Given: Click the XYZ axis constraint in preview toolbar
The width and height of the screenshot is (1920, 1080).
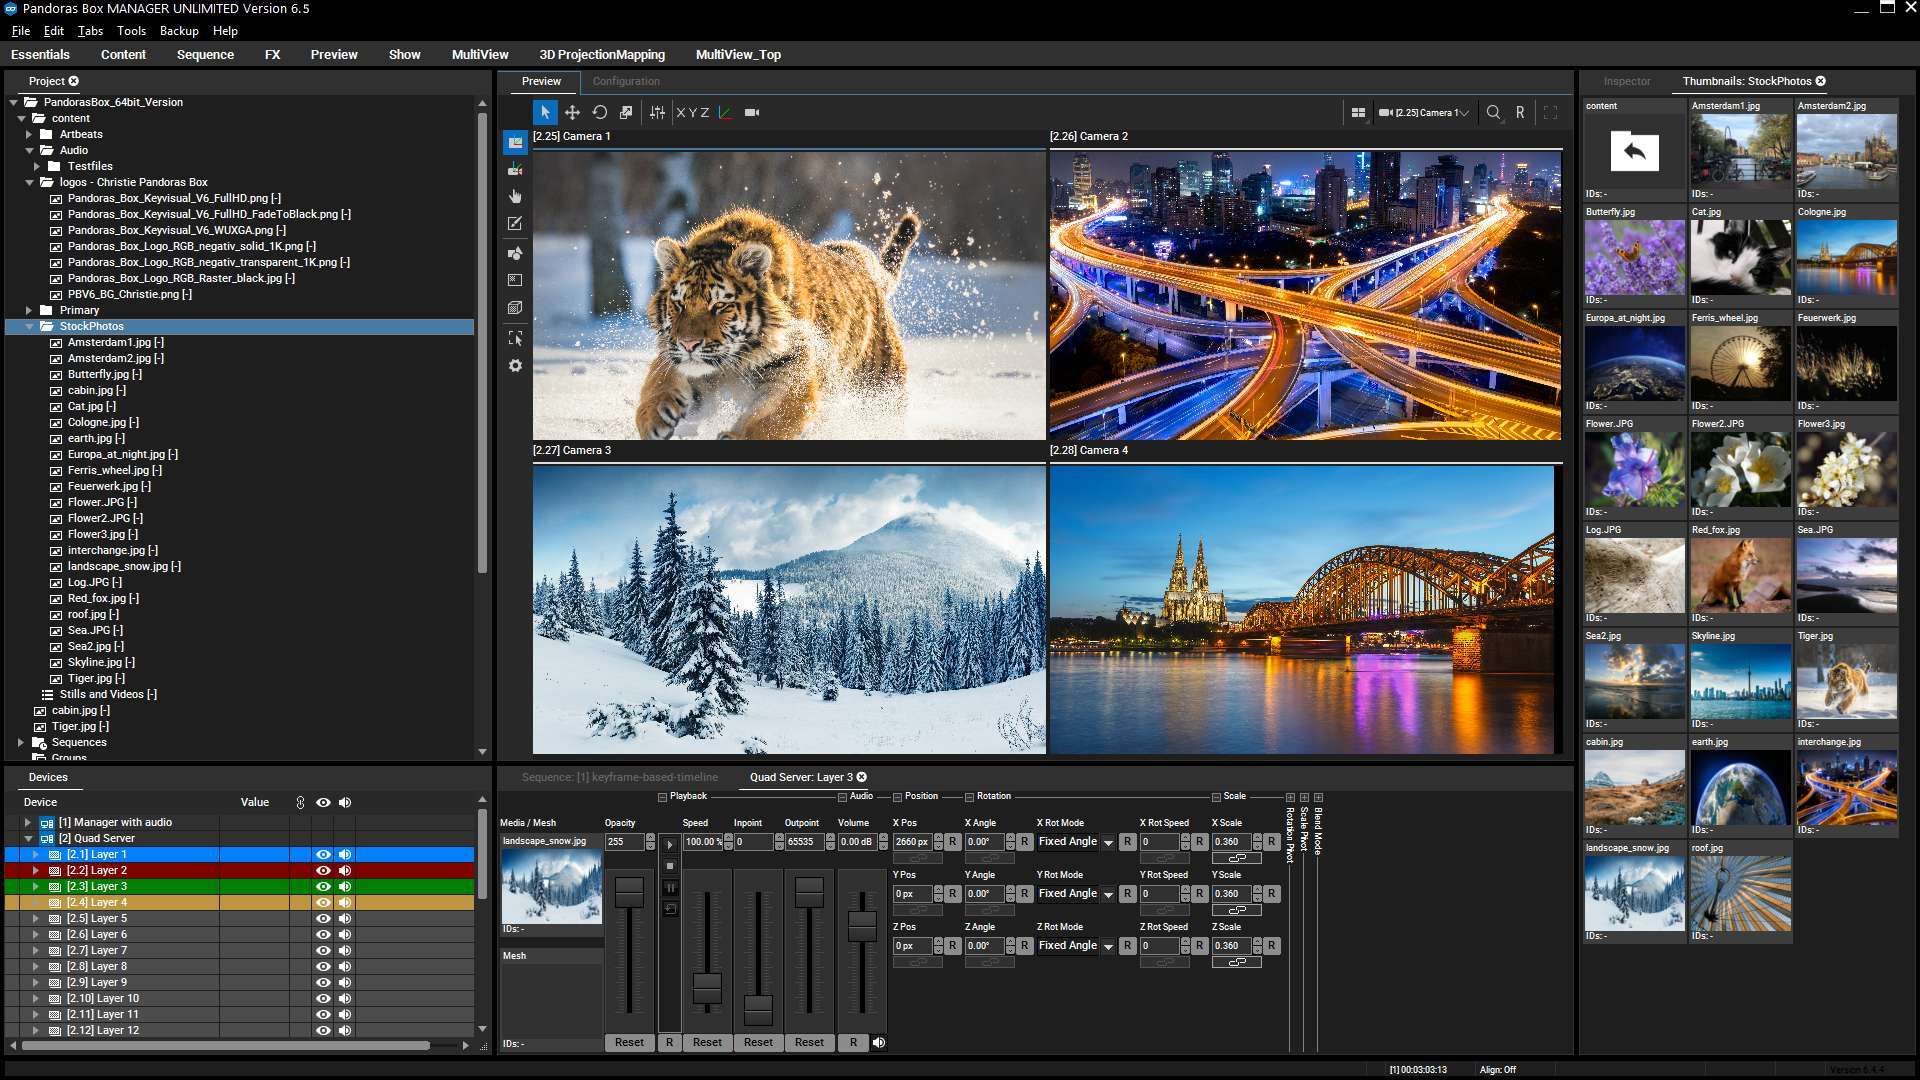Looking at the screenshot, I should (x=692, y=112).
